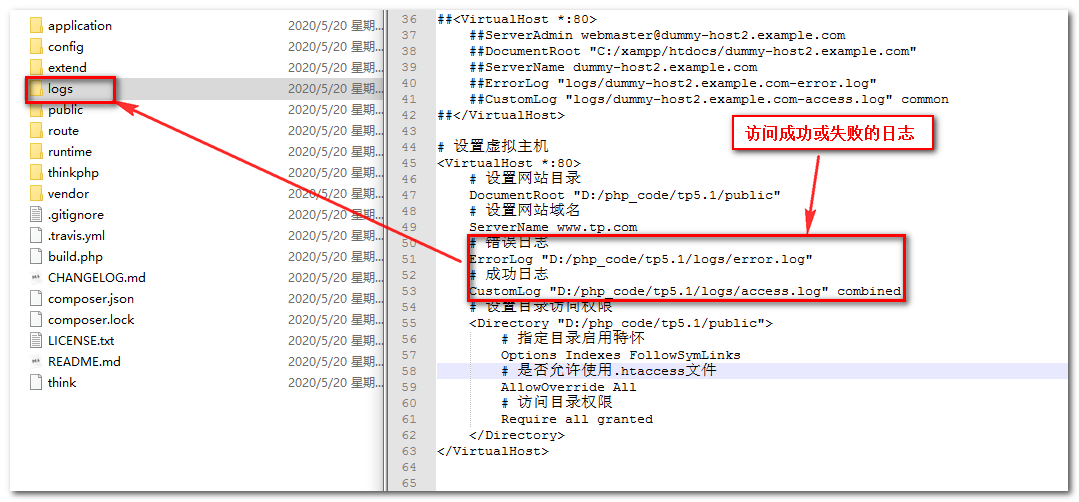
Task: Click line number 53 in the gutter
Action: tap(409, 291)
